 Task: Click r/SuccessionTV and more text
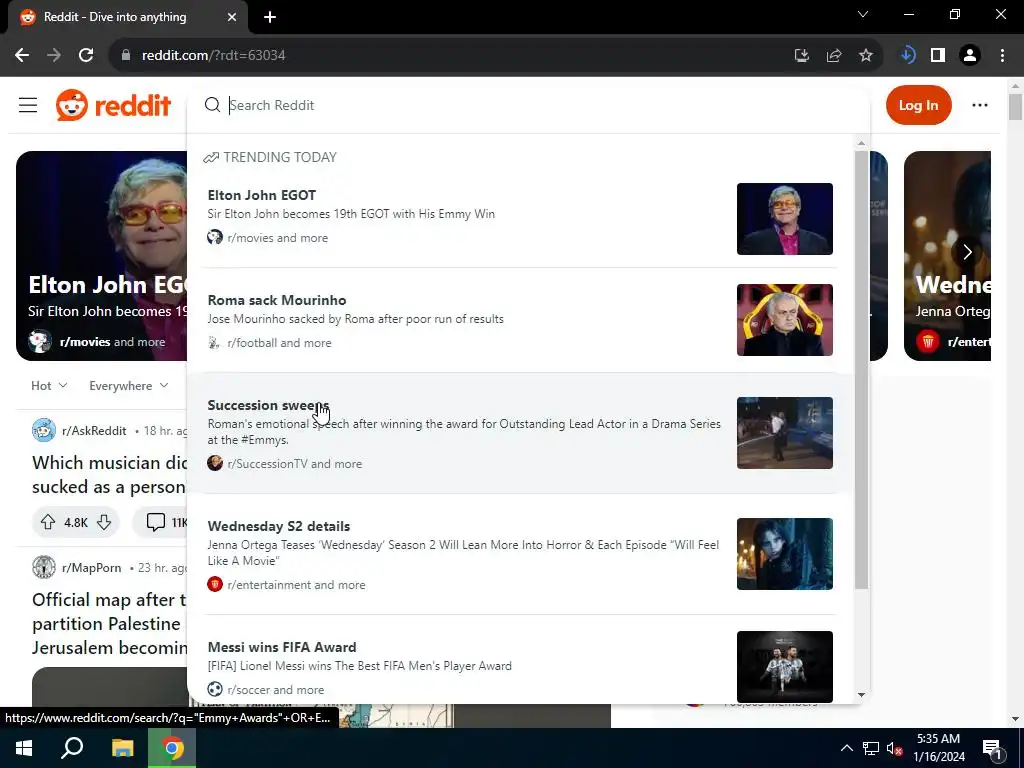(295, 464)
